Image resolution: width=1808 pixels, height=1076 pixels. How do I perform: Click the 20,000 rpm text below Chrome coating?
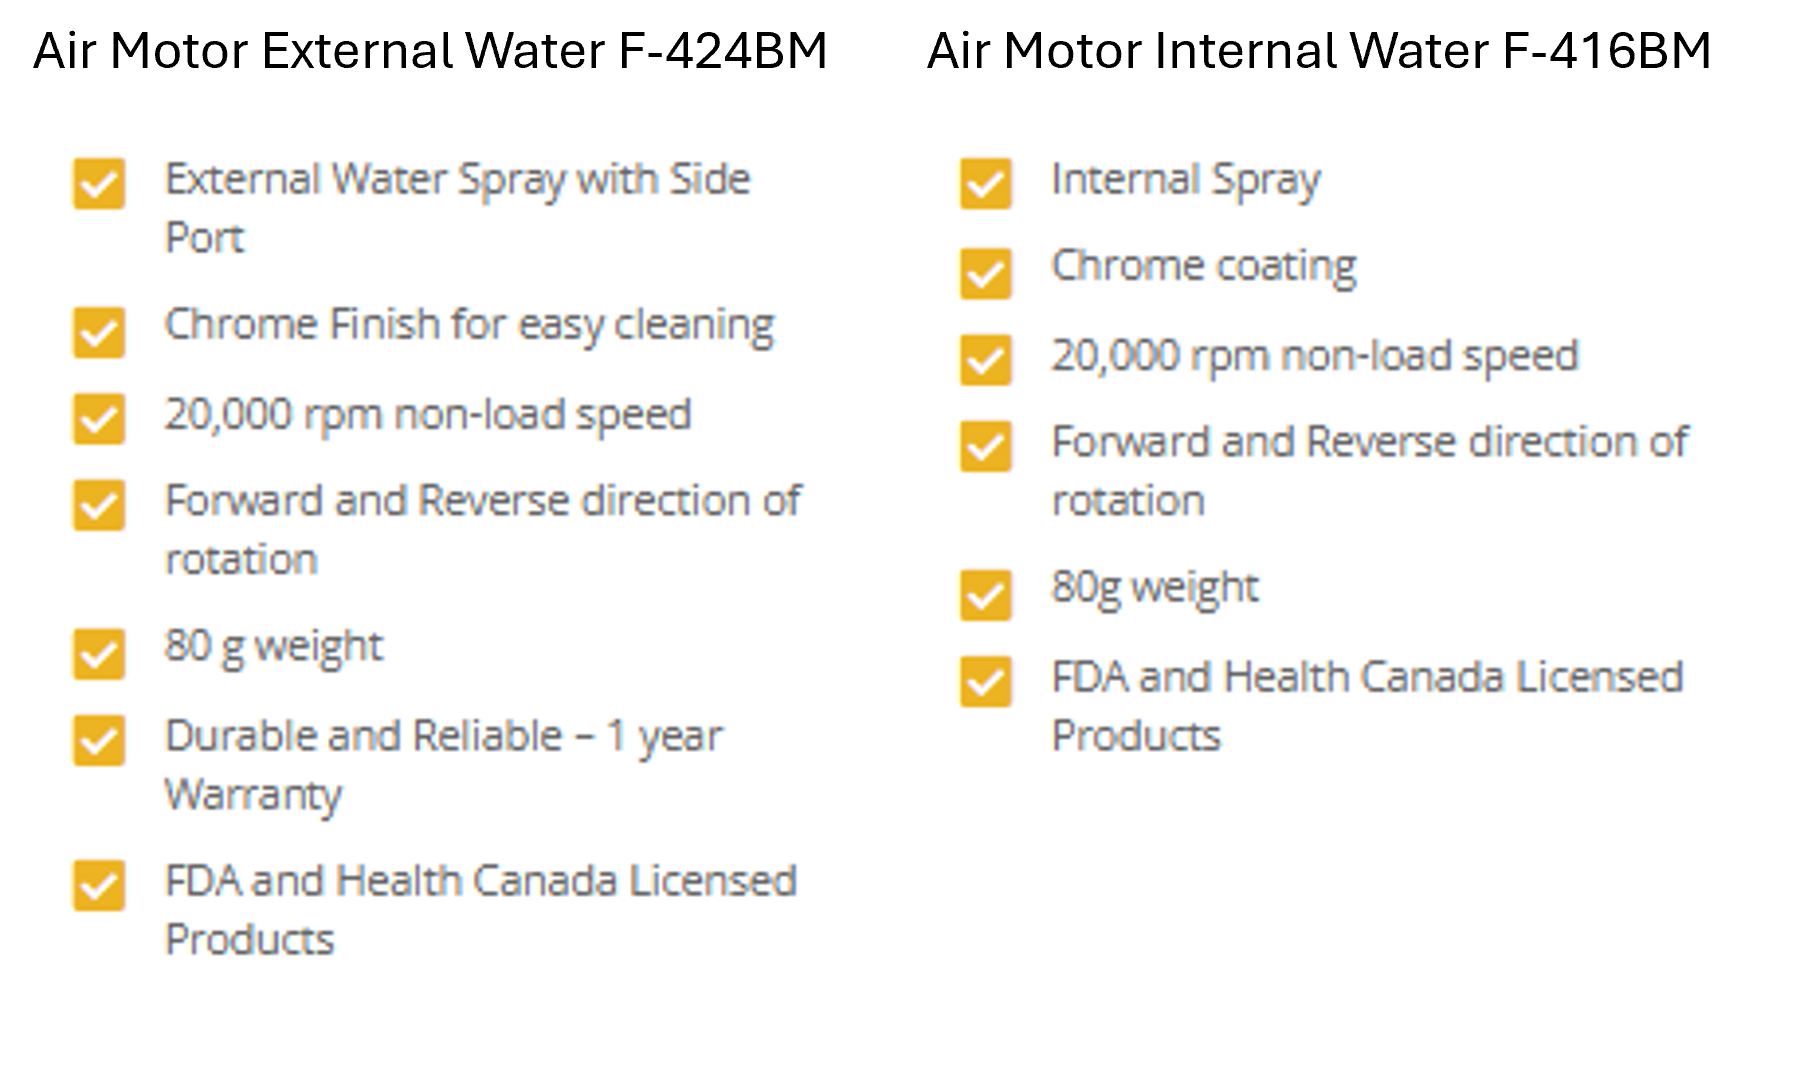1314,356
